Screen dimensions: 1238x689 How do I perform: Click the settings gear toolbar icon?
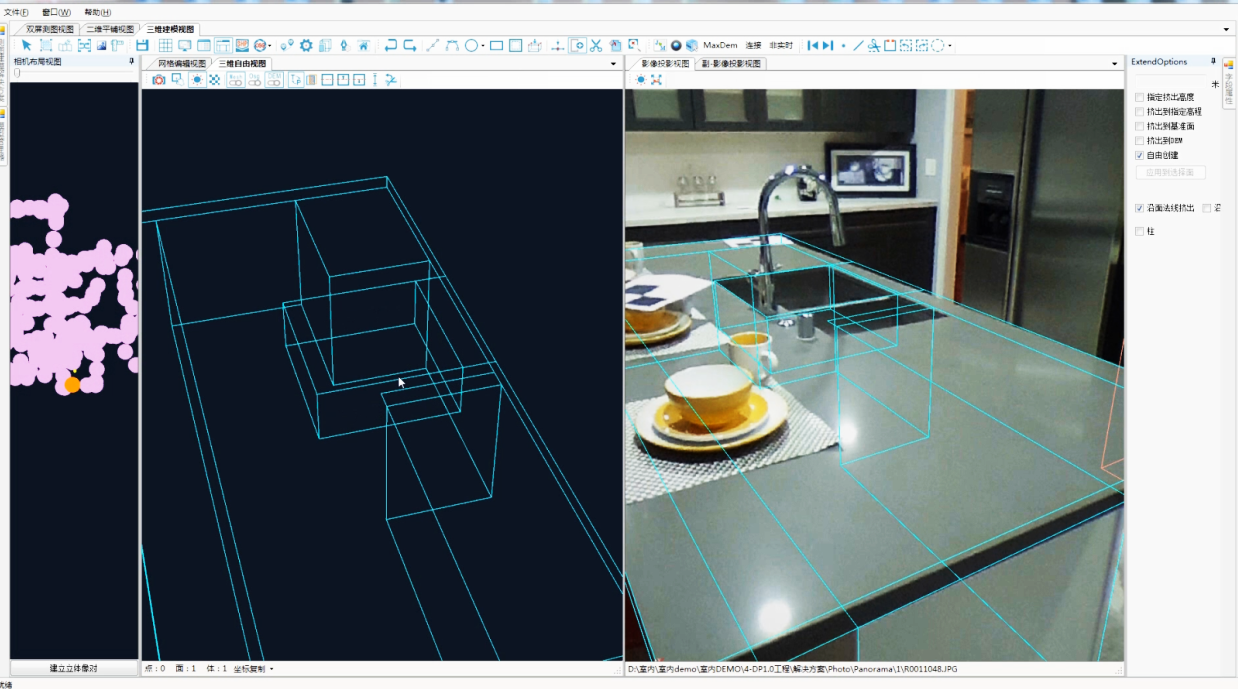click(x=306, y=46)
